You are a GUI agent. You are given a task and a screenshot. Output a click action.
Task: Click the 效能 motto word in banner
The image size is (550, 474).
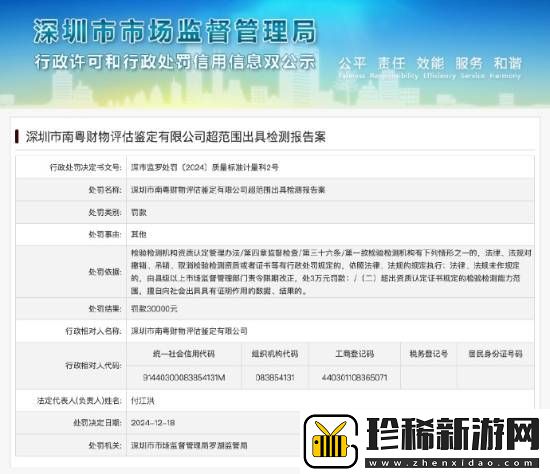[430, 64]
